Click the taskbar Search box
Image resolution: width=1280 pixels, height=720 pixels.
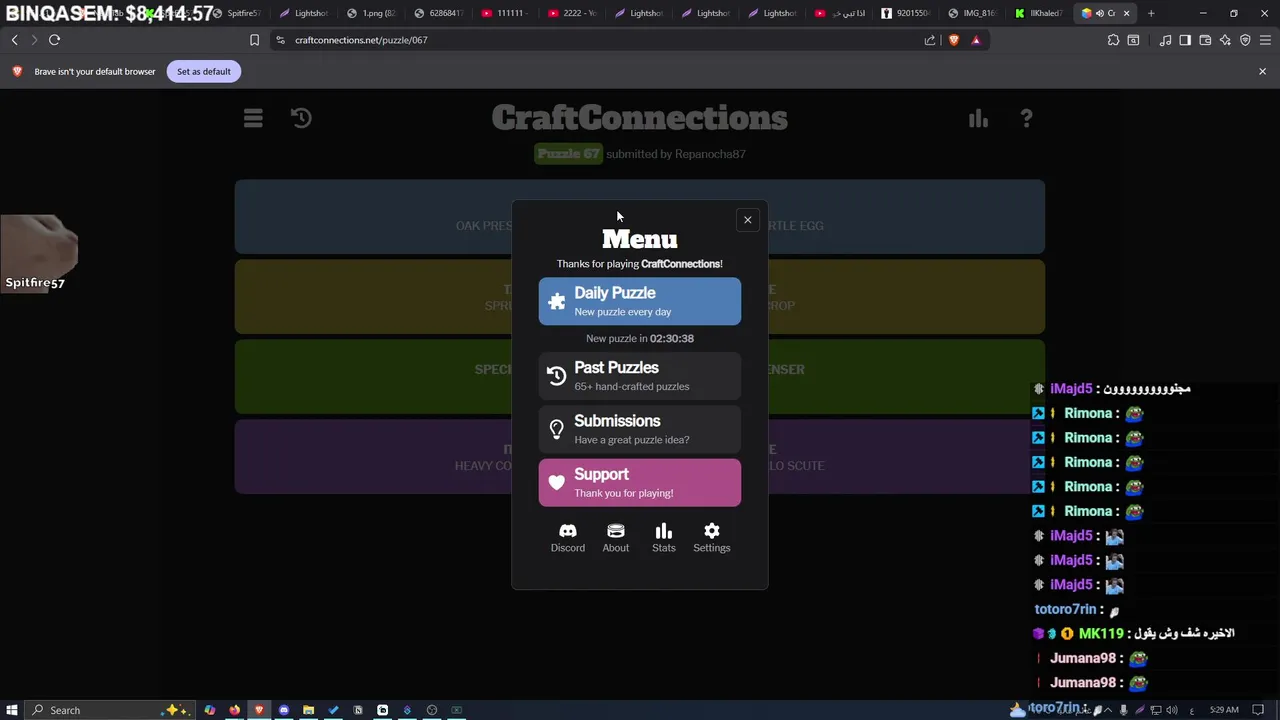(x=108, y=710)
